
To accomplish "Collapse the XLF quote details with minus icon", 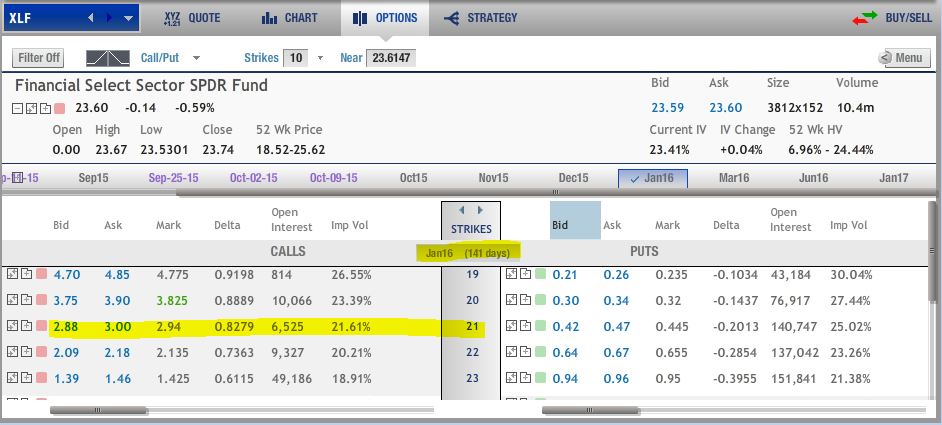I will tap(17, 109).
